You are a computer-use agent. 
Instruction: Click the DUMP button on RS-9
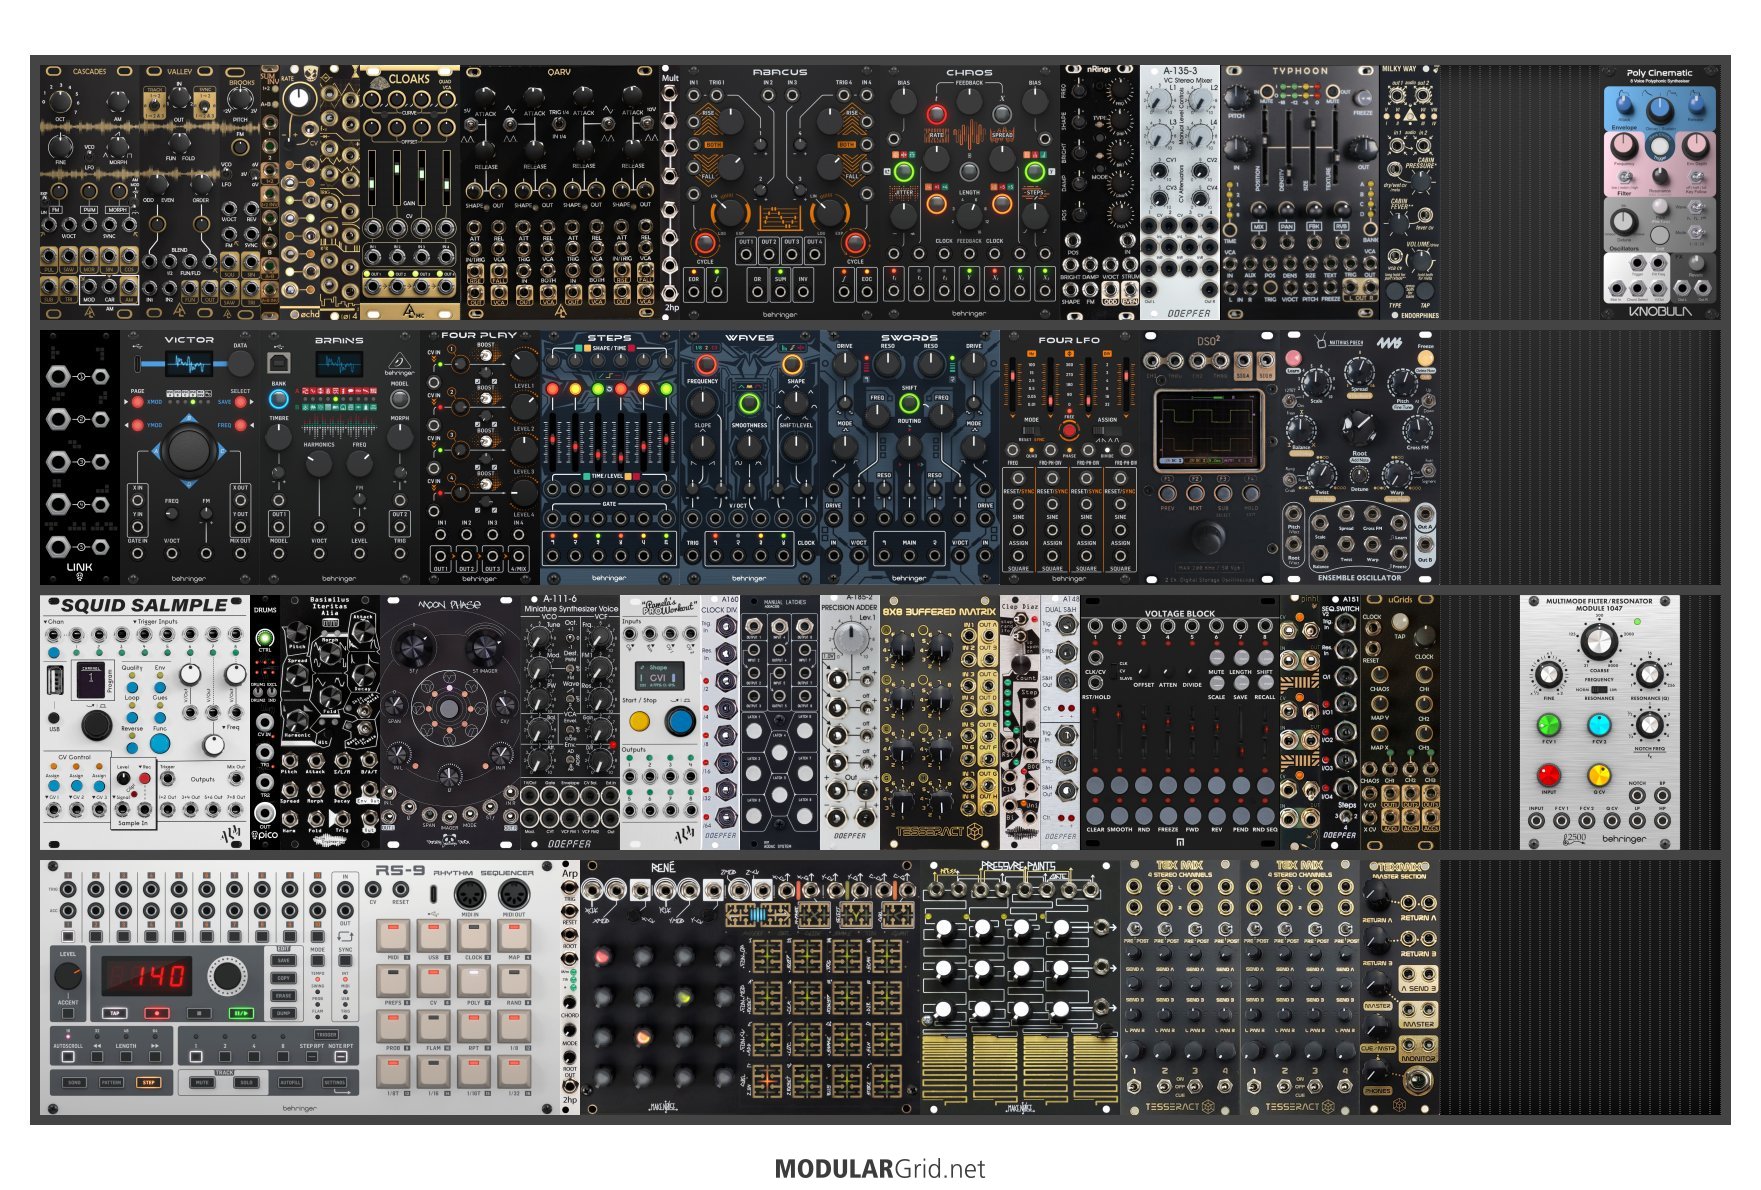pos(284,1013)
